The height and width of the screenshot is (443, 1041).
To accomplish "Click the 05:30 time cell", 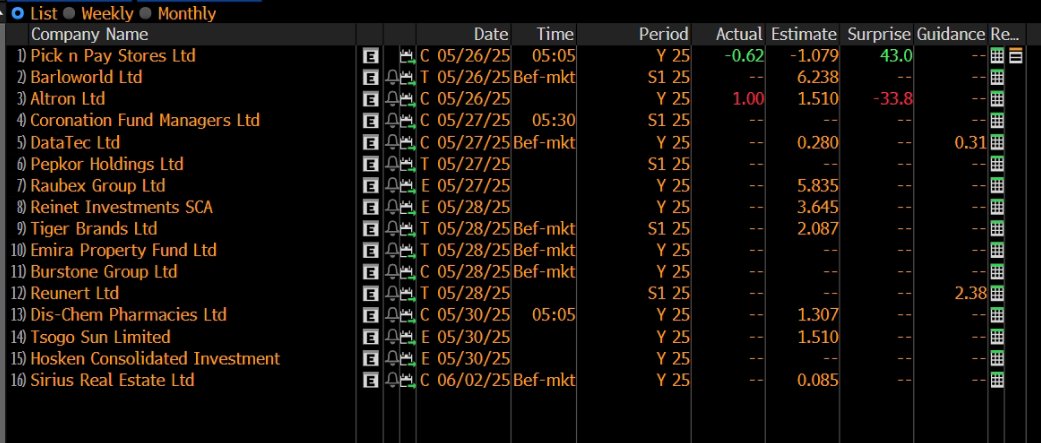I will [554, 121].
